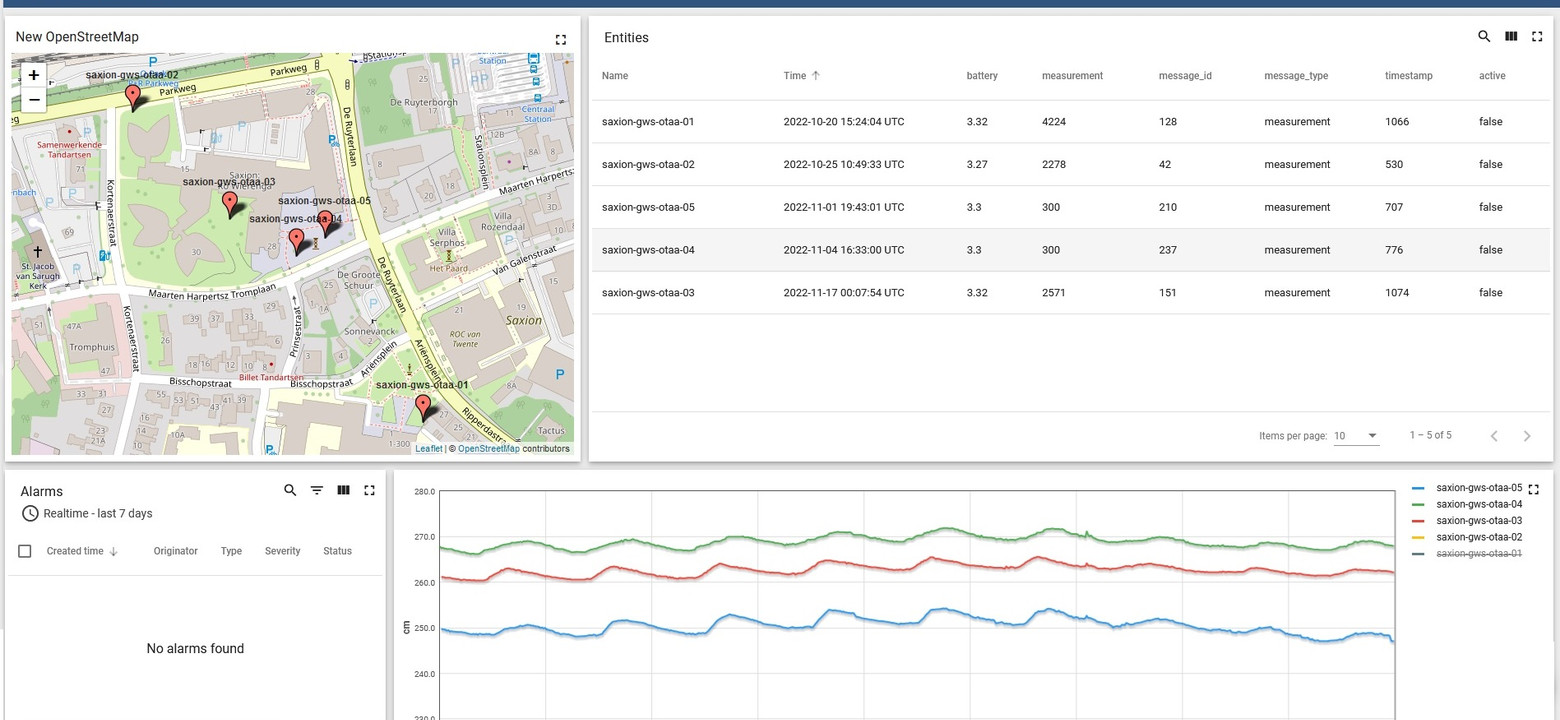
Task: Toggle saxion-gws-otaa-01 series in legend
Action: [x=1478, y=553]
